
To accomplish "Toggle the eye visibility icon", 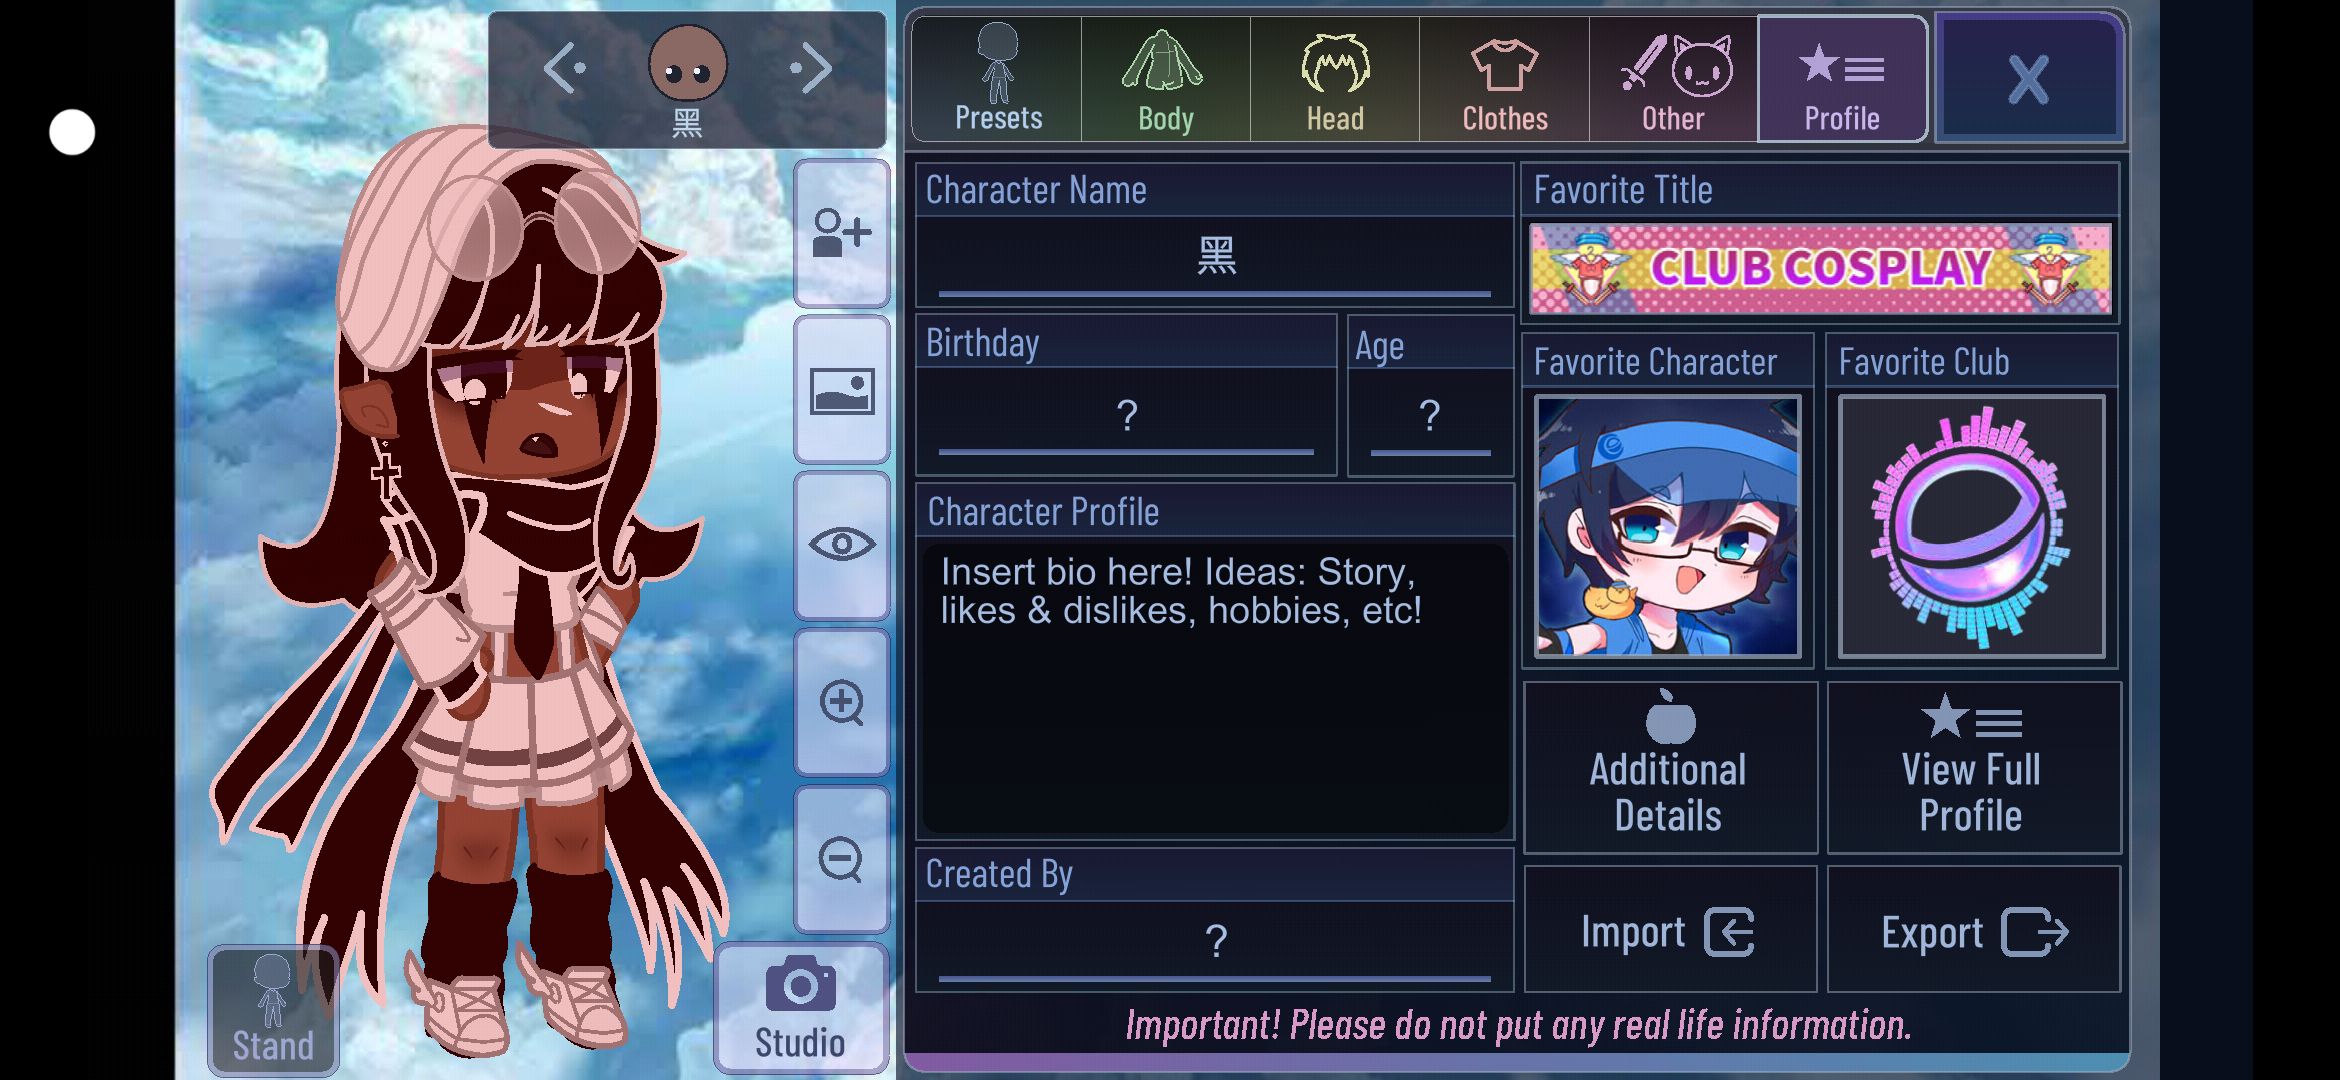I will [x=842, y=545].
